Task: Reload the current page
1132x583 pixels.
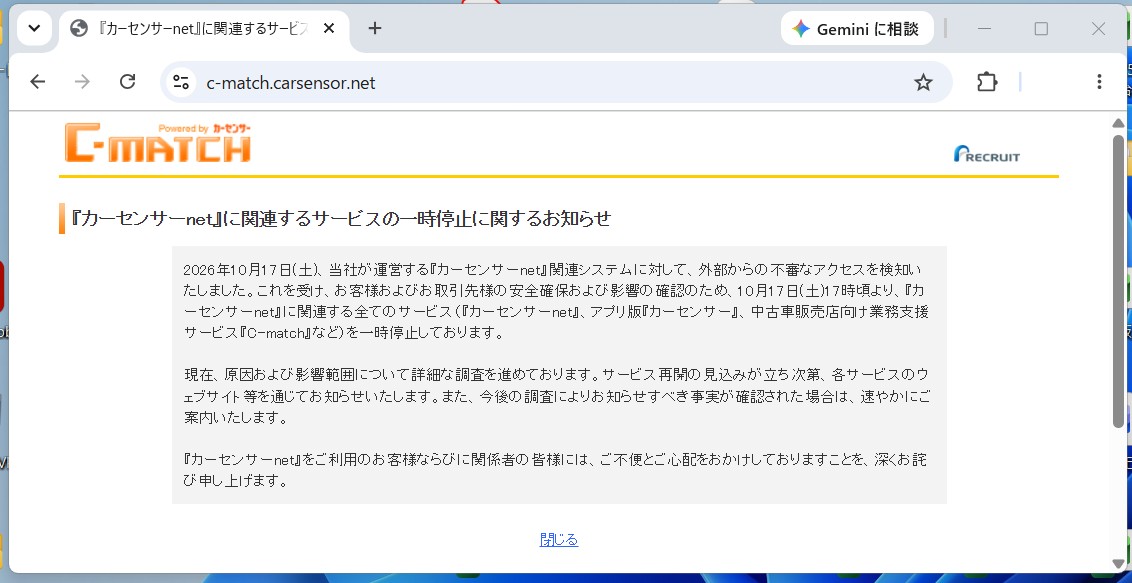Action: 128,82
